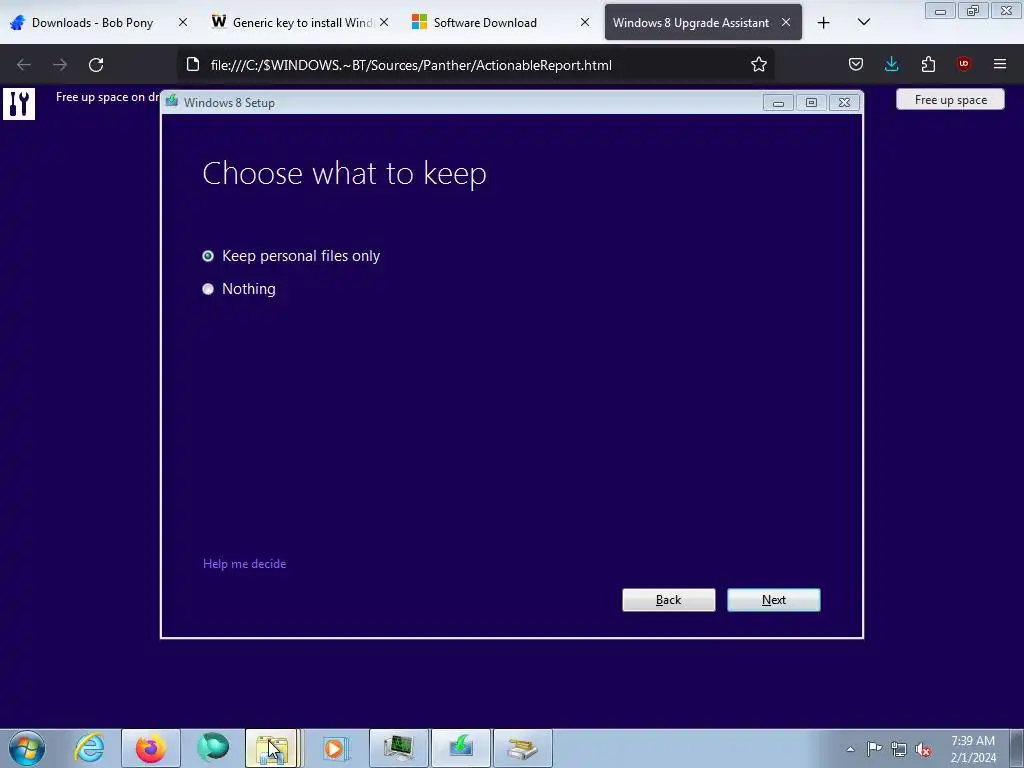Show hidden system tray icons

pos(850,749)
